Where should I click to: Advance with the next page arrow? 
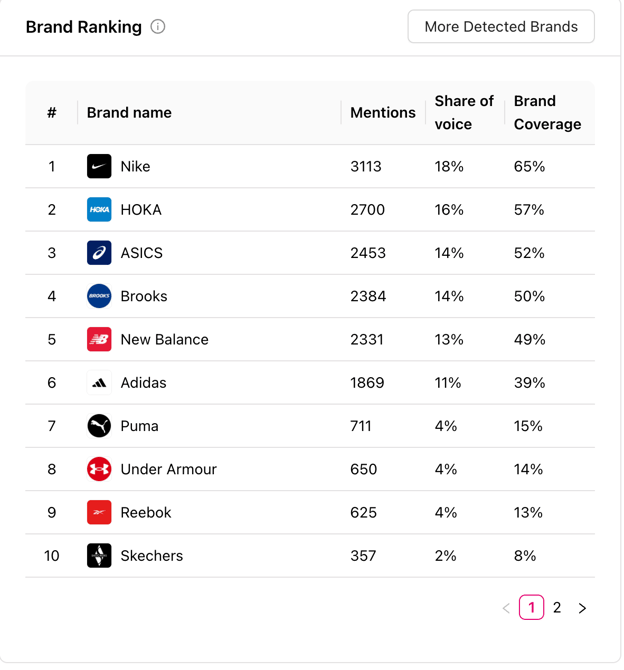(582, 608)
